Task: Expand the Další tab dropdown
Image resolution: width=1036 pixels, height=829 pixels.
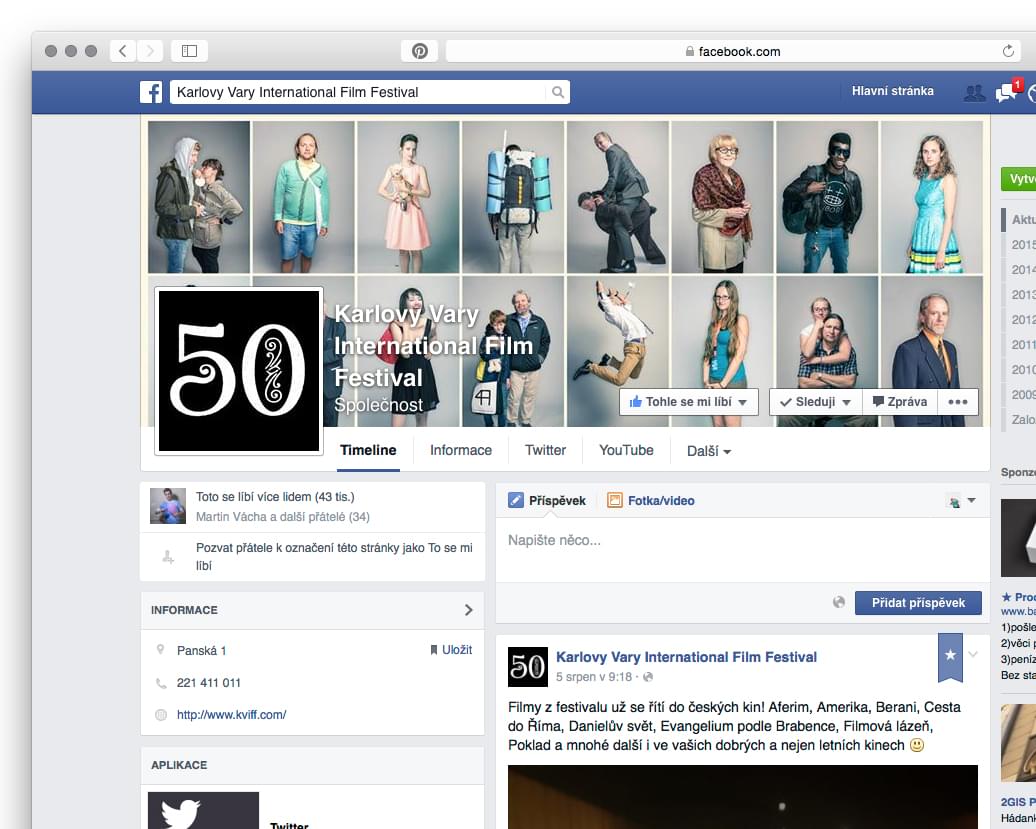Action: click(x=708, y=451)
